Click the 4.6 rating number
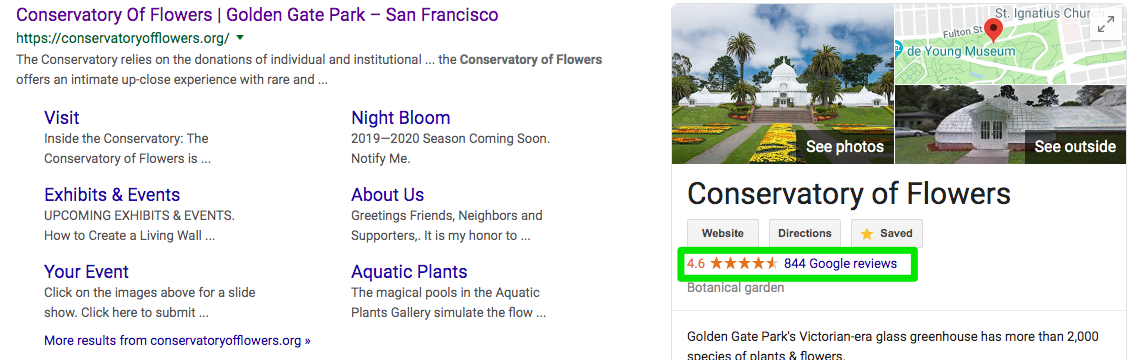Viewport: 1131px width, 360px height. 696,263
